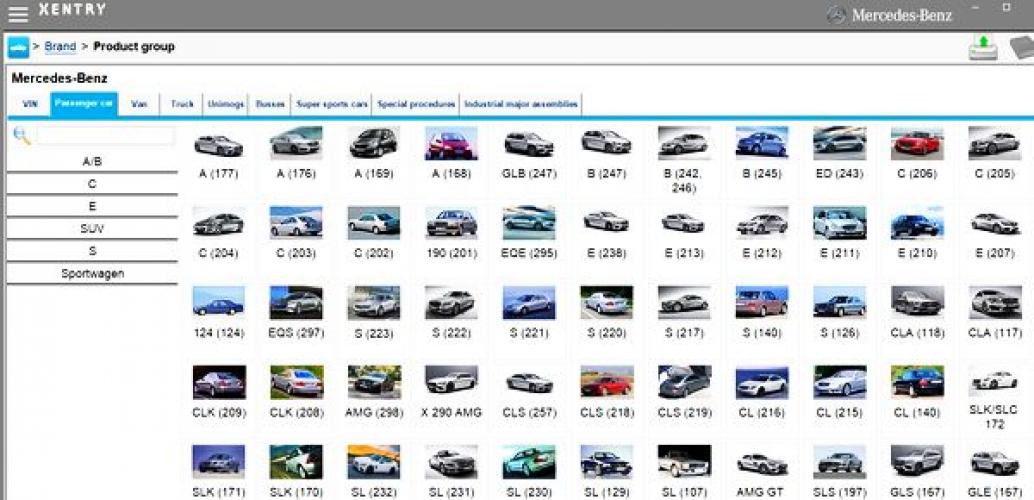Pick the S (220) model
The height and width of the screenshot is (500, 1034).
tap(607, 303)
